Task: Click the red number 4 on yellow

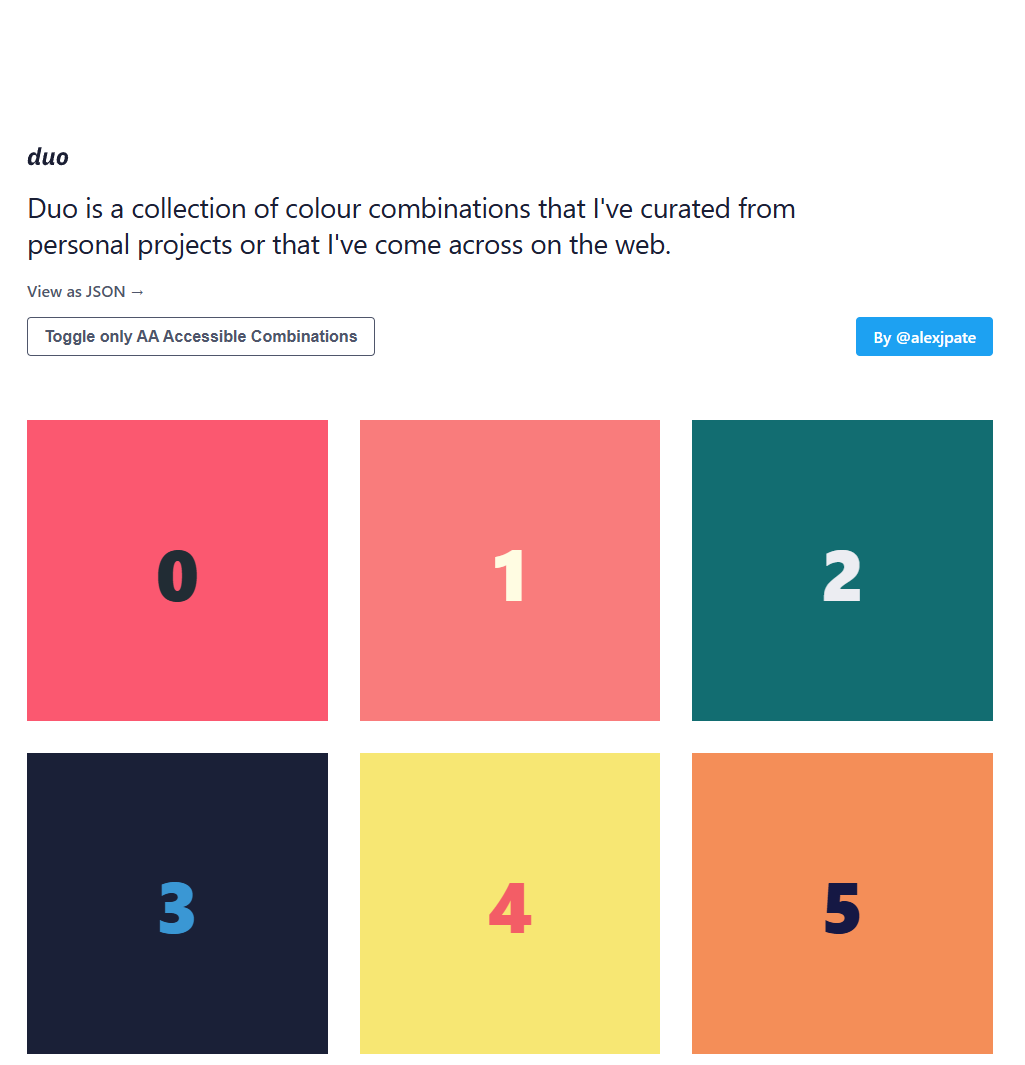Action: [x=509, y=907]
